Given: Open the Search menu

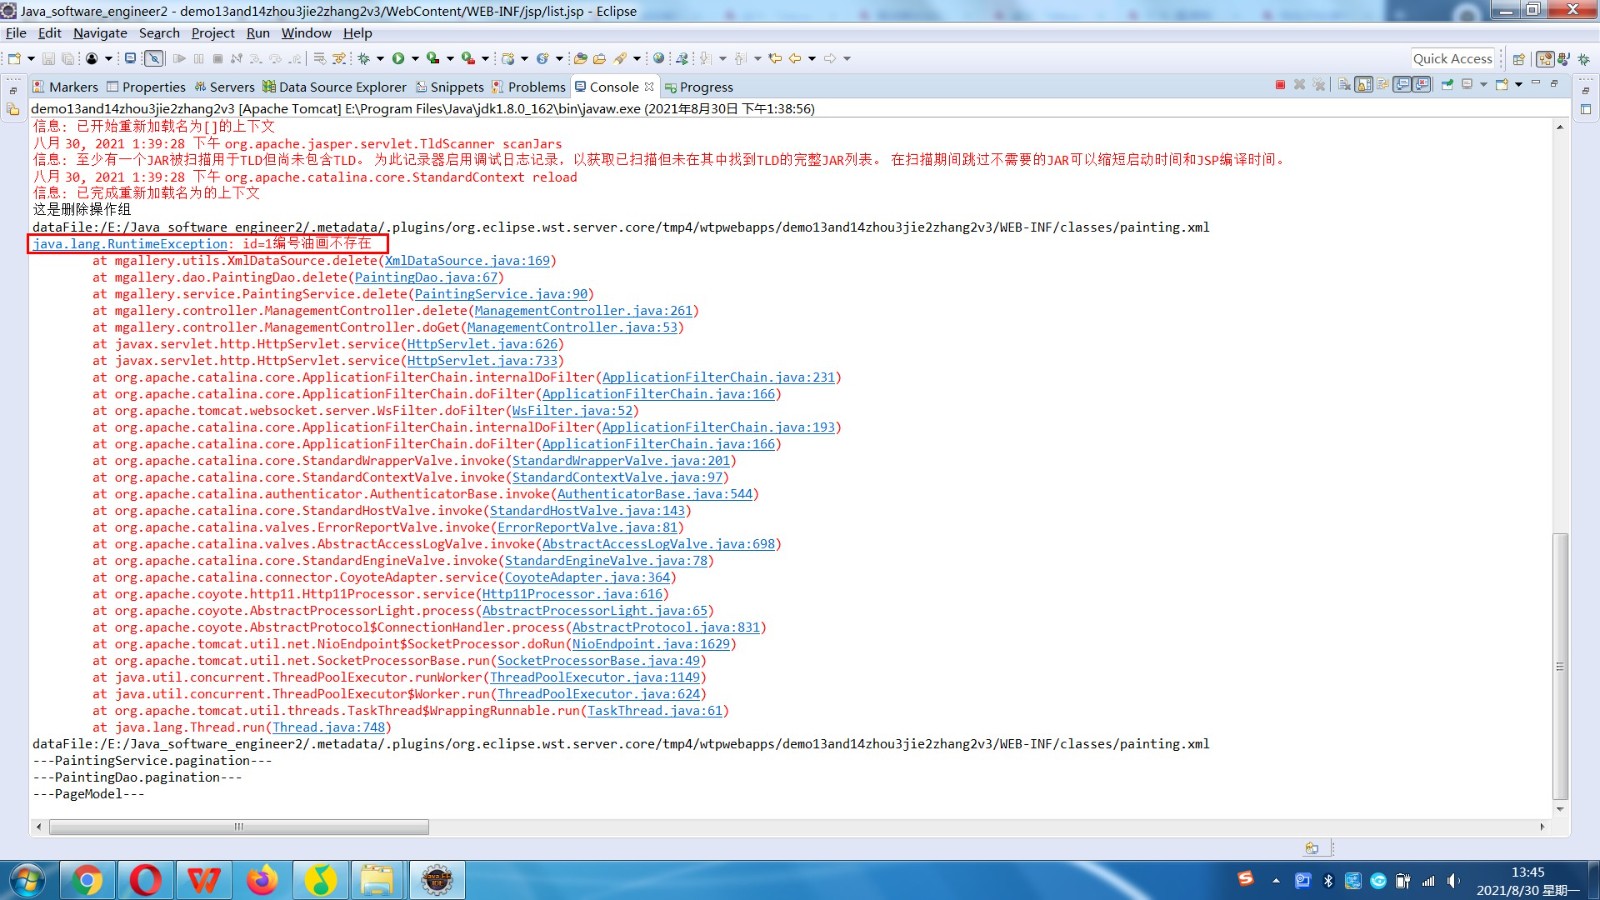Looking at the screenshot, I should (159, 33).
